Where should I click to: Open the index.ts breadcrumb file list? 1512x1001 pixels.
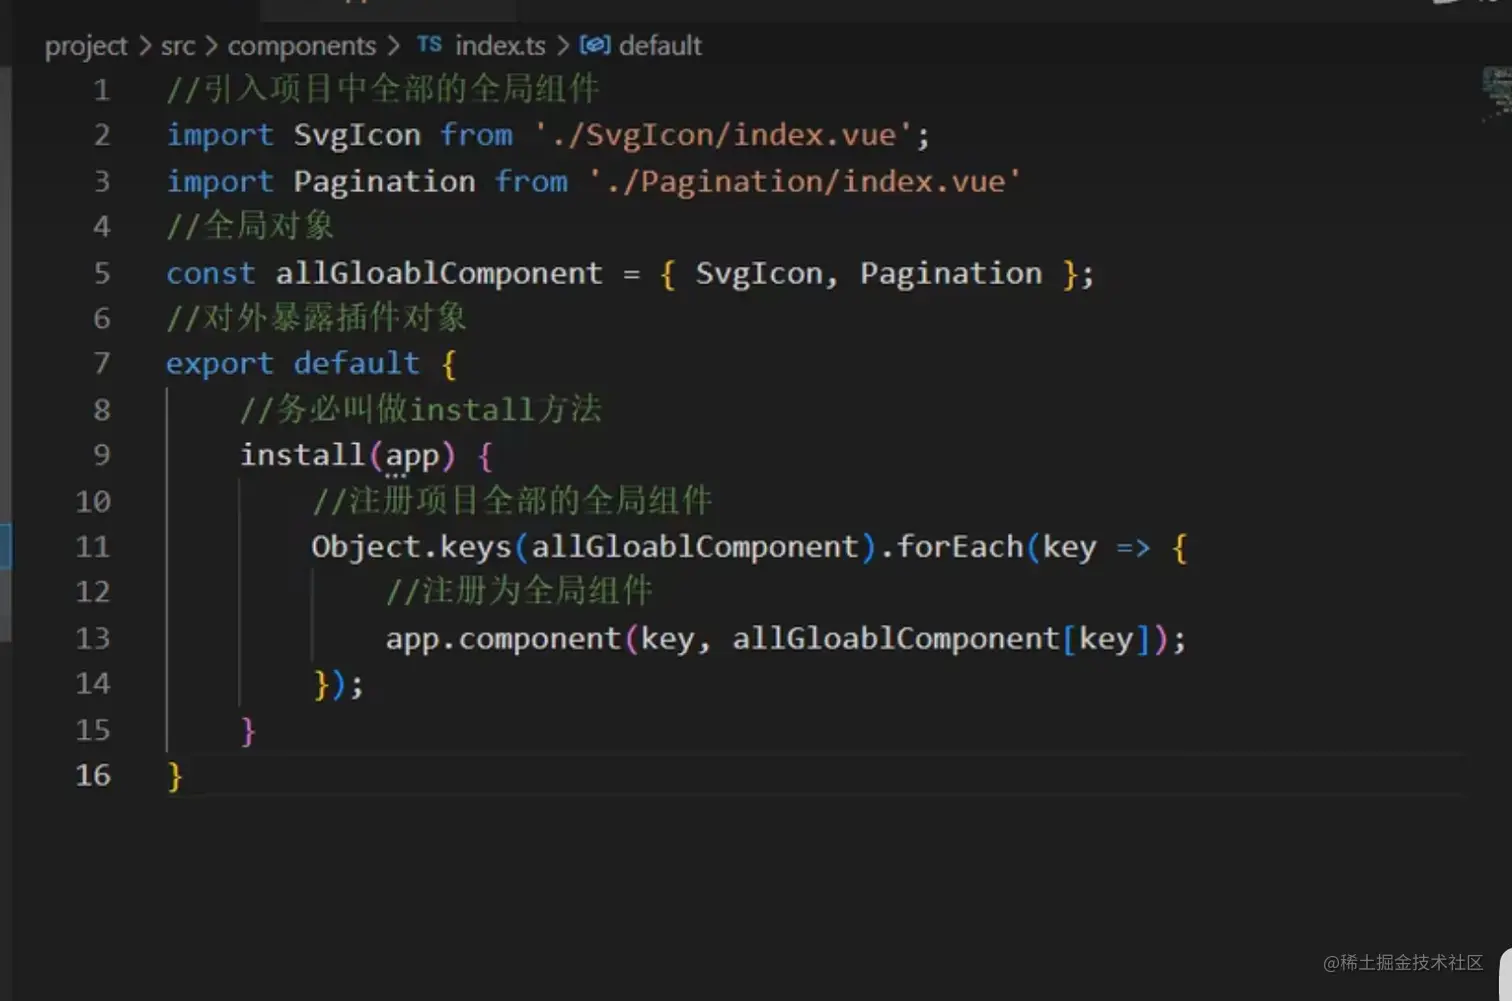tap(500, 46)
